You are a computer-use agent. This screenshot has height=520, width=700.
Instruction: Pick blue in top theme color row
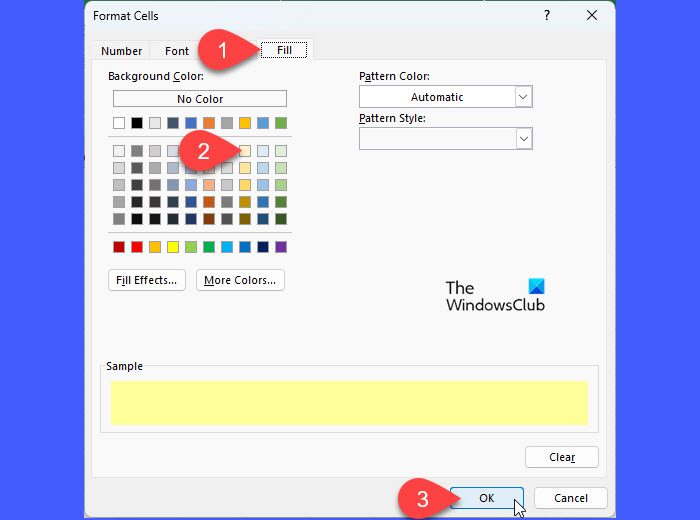pyautogui.click(x=191, y=123)
